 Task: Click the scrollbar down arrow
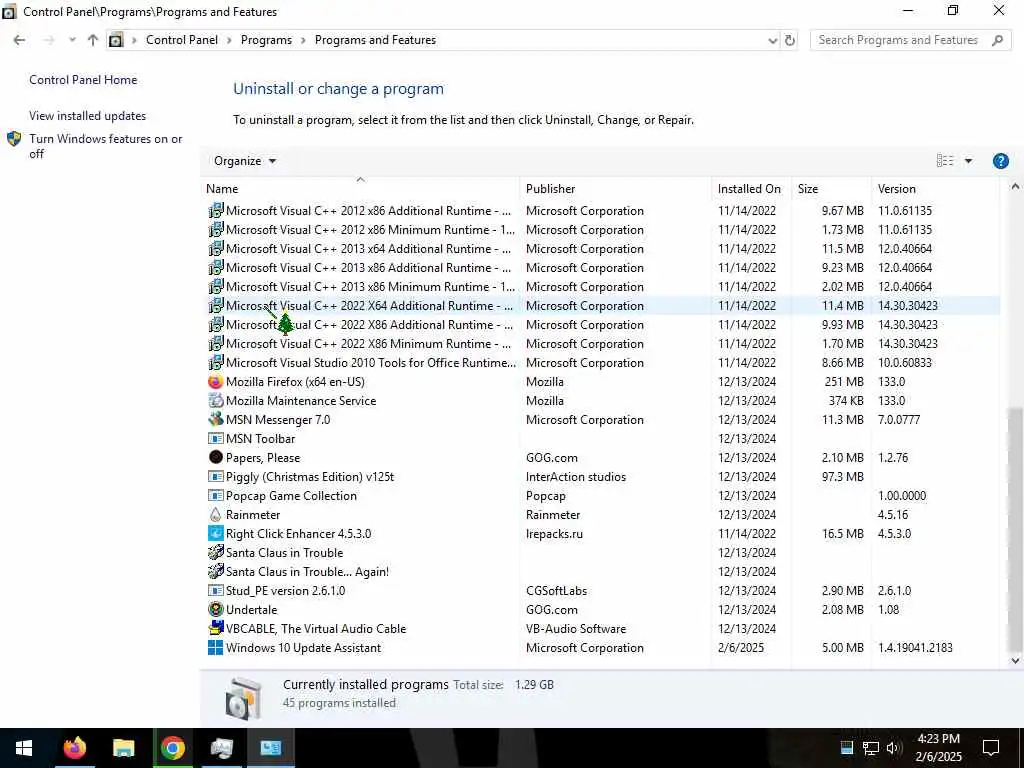pos(1015,660)
